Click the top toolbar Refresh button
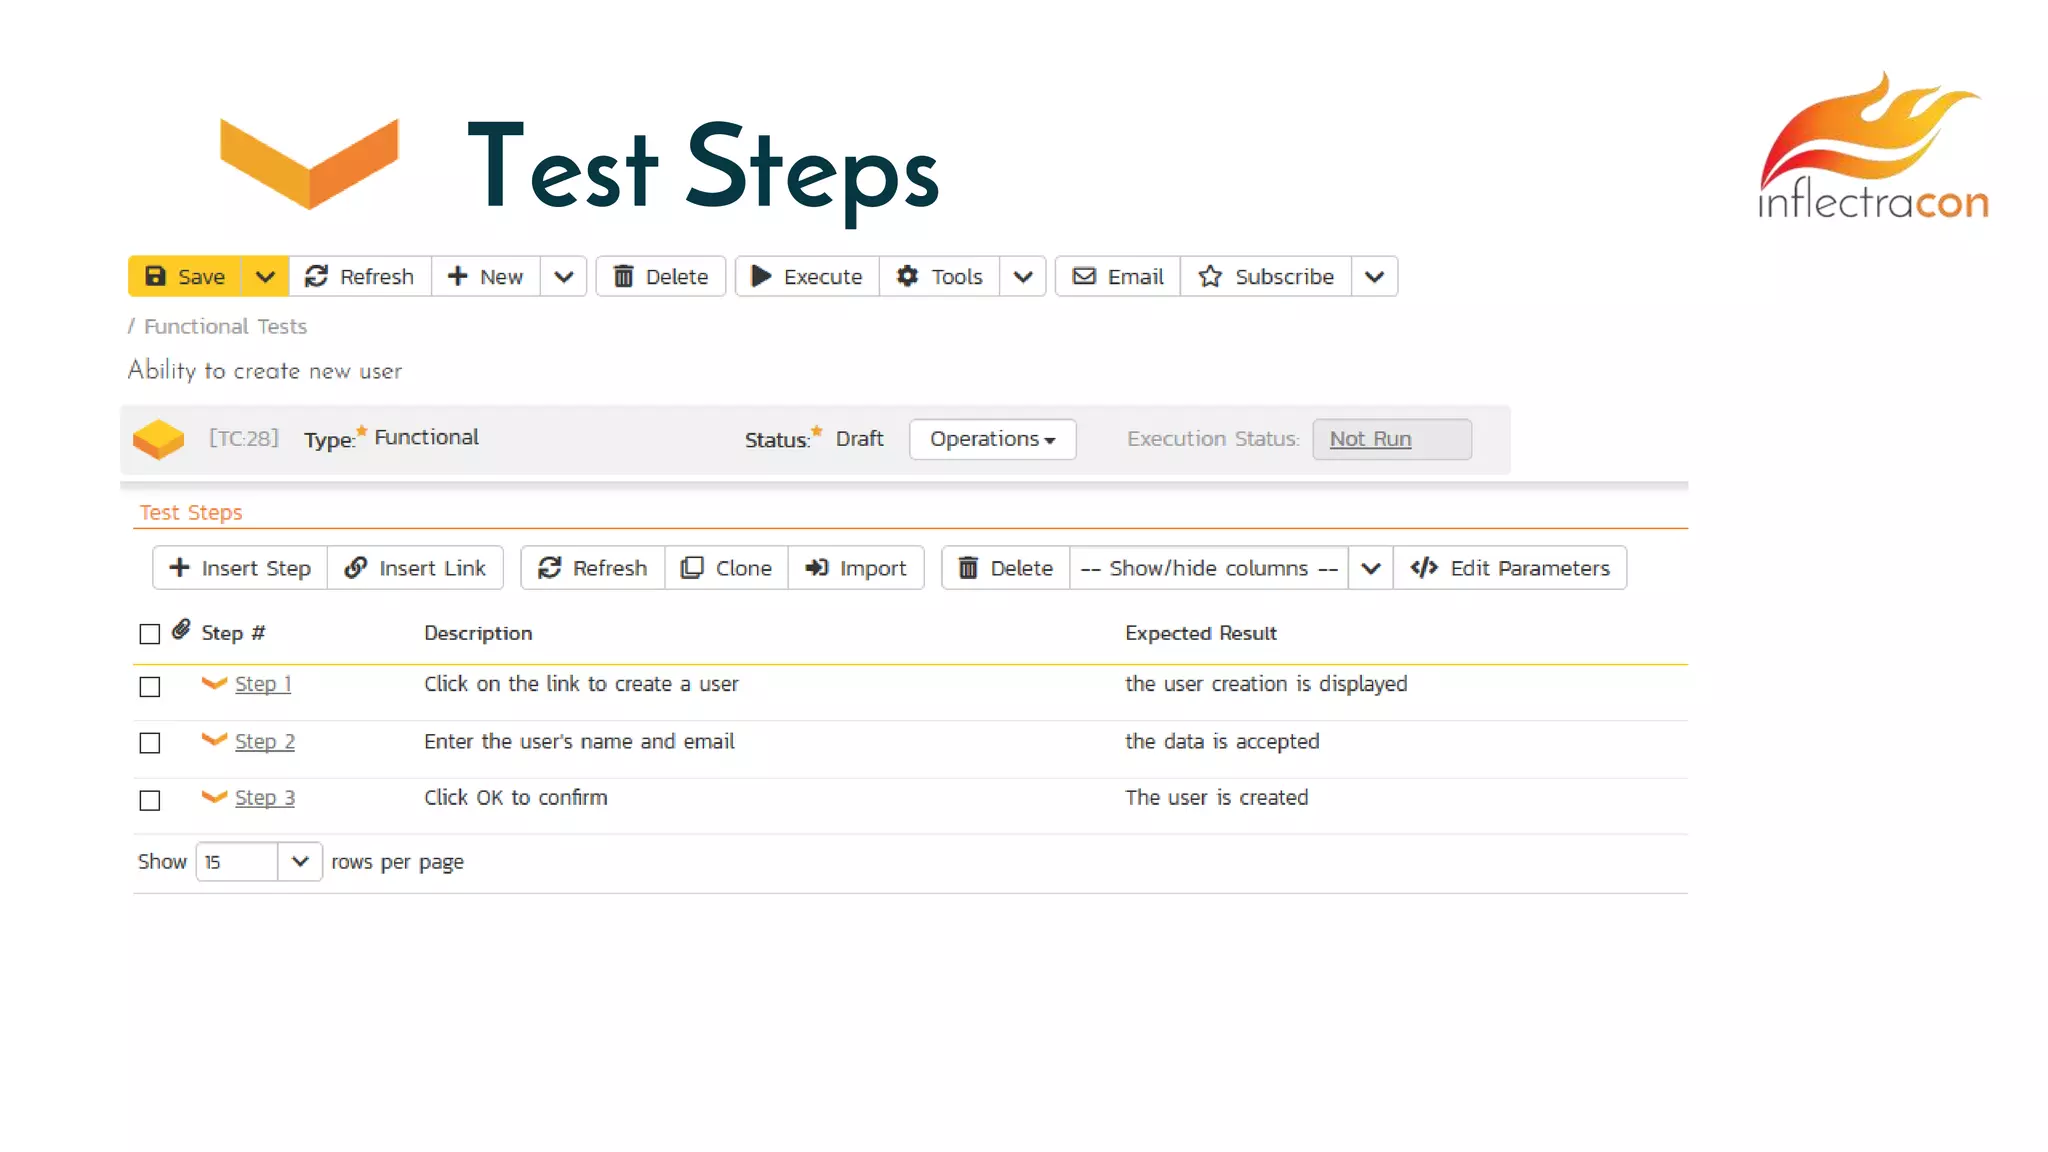This screenshot has width=2048, height=1152. pyautogui.click(x=360, y=276)
